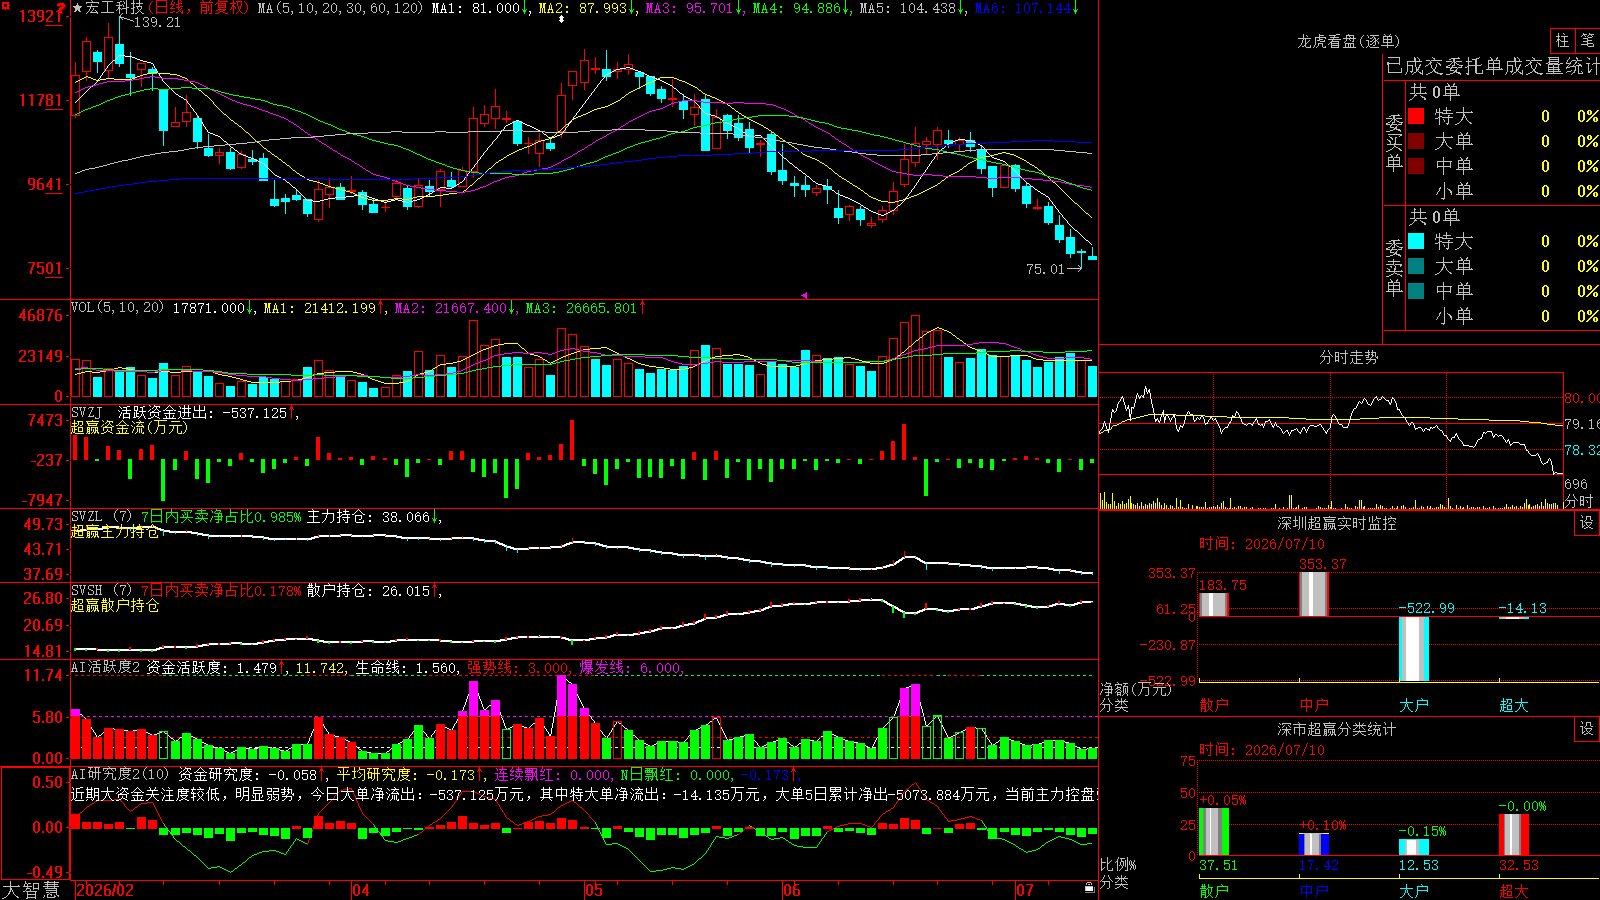Click the star icon before 宏工科技
Viewport: 1600px width, 900px height.
coord(78,8)
